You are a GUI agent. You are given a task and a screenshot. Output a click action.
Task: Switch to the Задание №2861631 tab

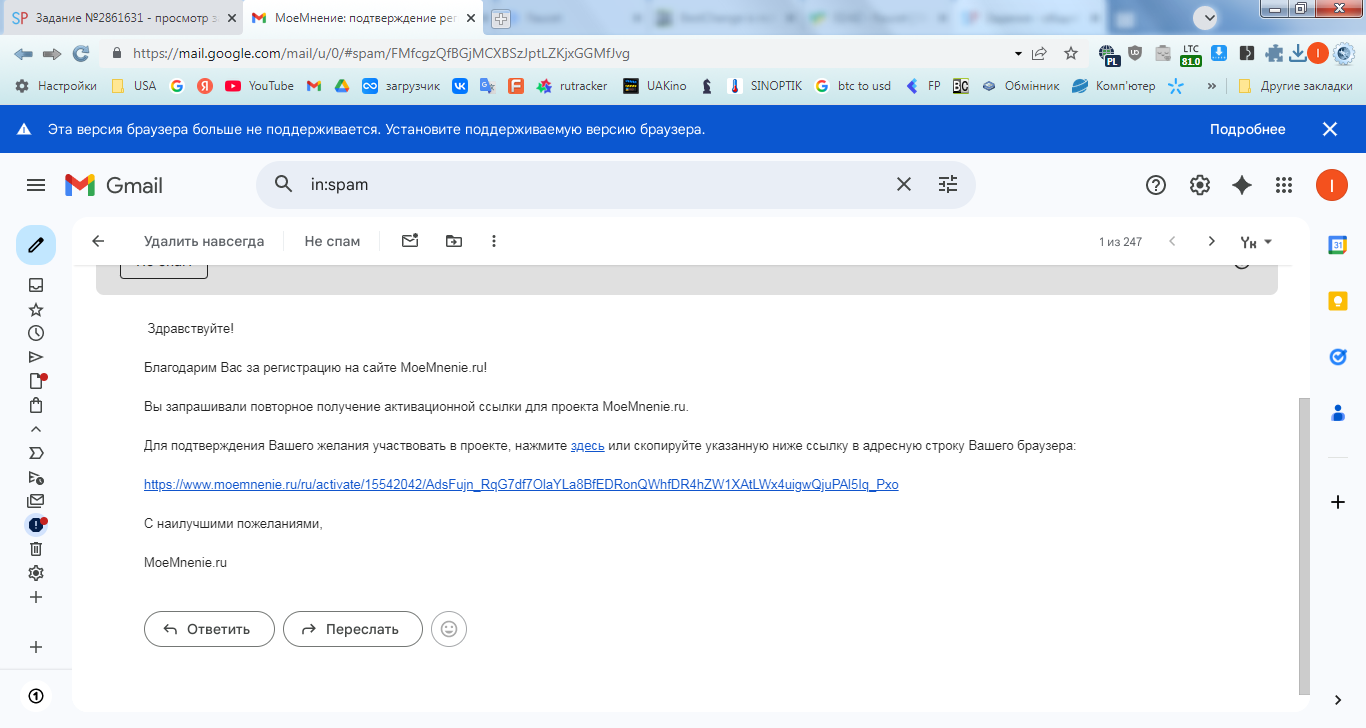pos(123,18)
